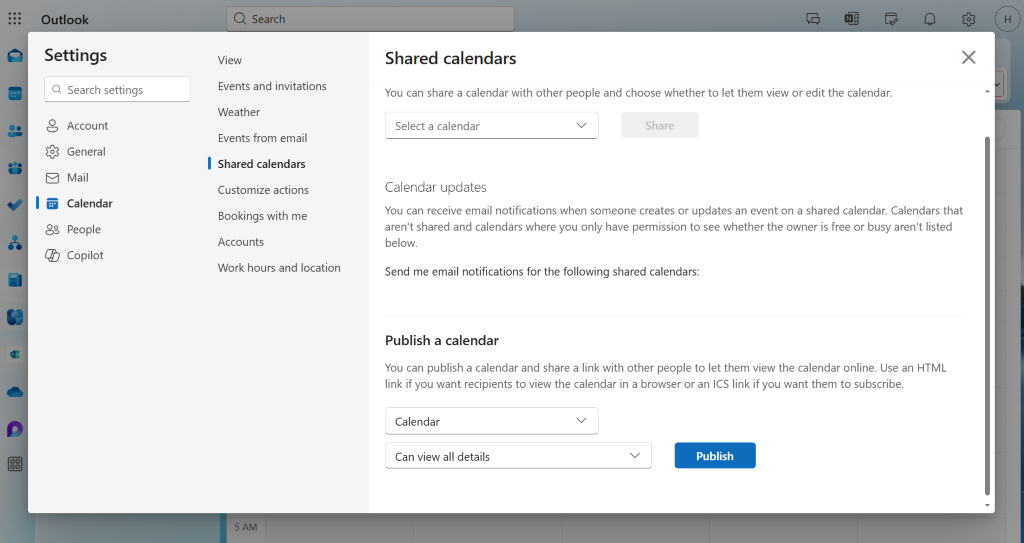Go to Events and invitations settings
This screenshot has height=543, width=1024.
pyautogui.click(x=272, y=86)
